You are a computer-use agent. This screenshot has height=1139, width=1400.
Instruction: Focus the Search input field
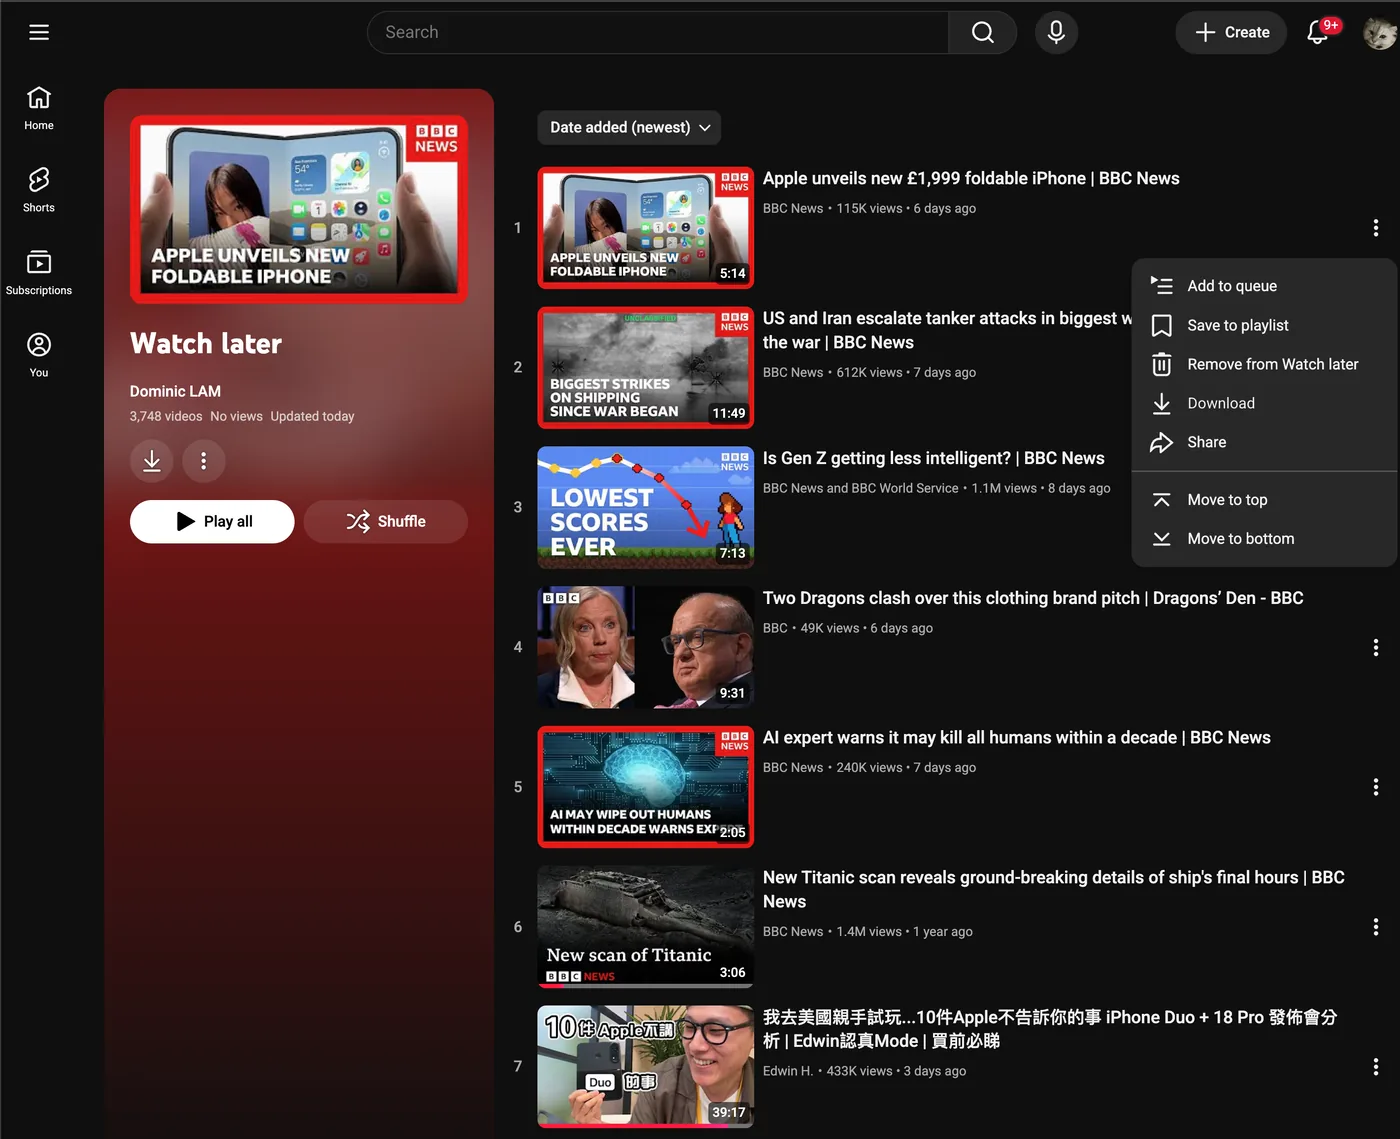click(x=657, y=32)
